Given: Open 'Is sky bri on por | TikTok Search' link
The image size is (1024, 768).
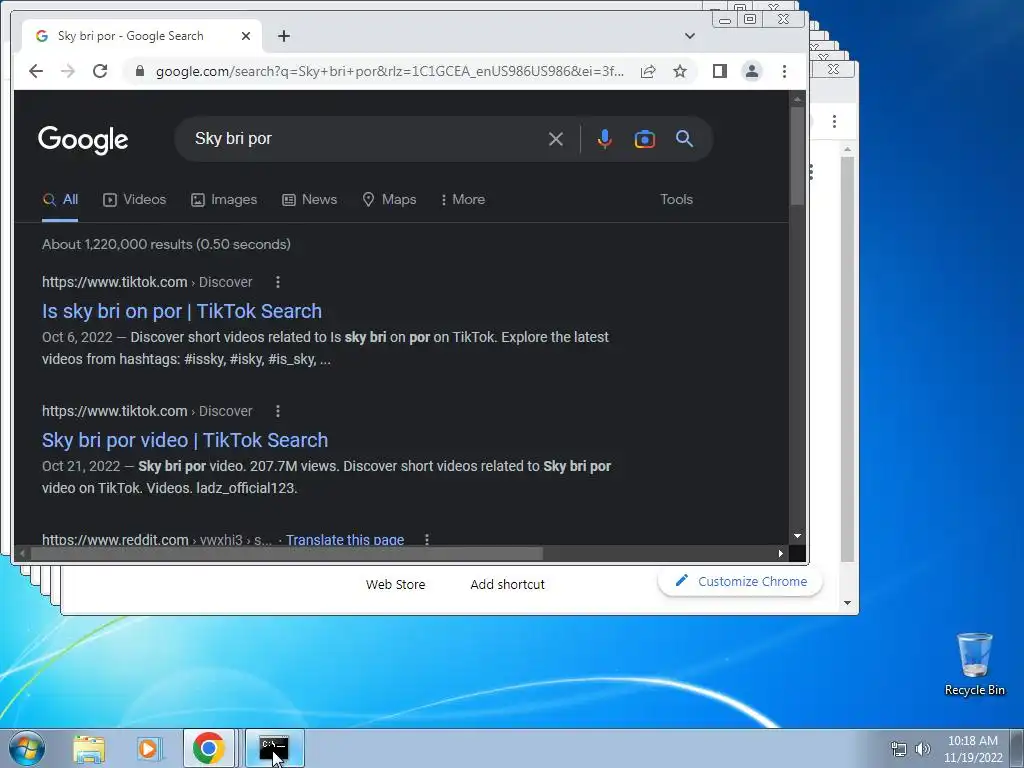Looking at the screenshot, I should tap(182, 312).
